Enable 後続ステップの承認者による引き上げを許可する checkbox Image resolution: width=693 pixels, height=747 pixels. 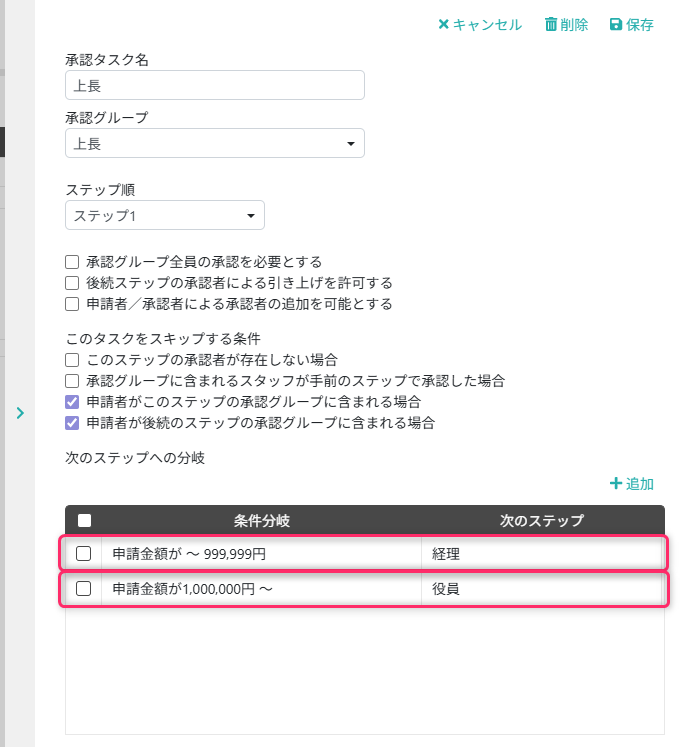click(x=72, y=283)
